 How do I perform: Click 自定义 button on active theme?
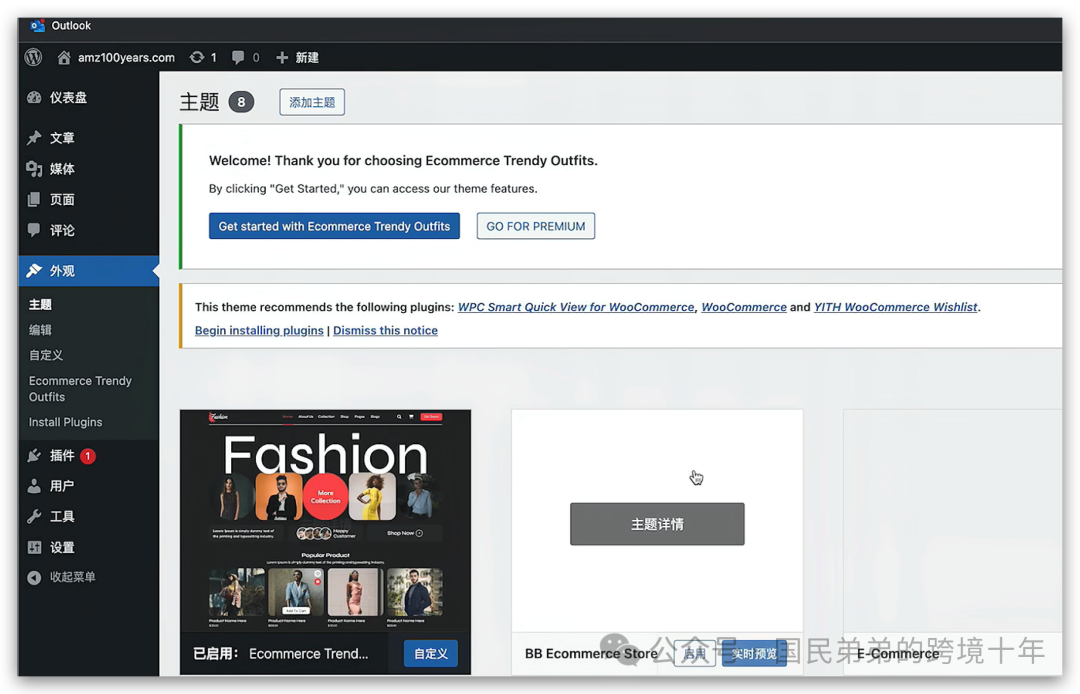point(430,653)
